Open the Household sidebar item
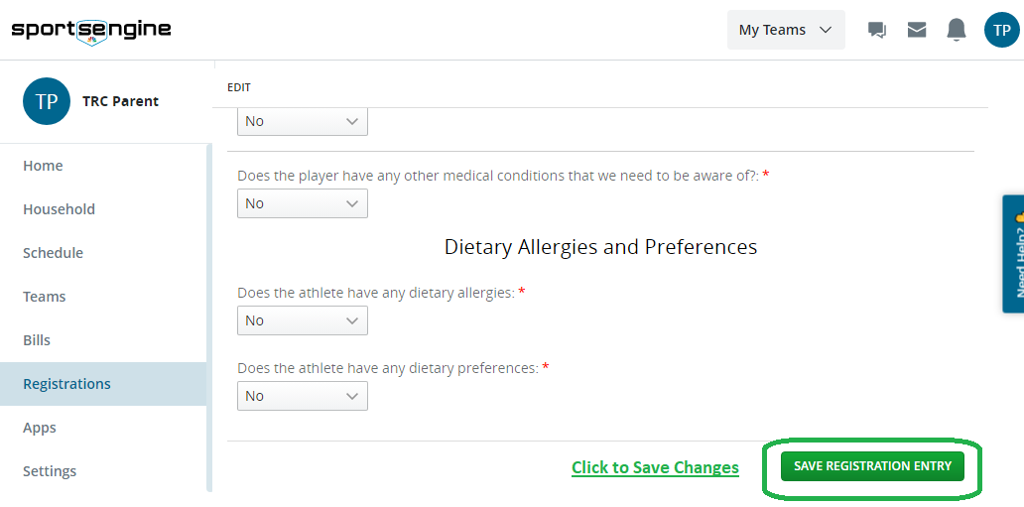The height and width of the screenshot is (507, 1024). pyautogui.click(x=59, y=209)
